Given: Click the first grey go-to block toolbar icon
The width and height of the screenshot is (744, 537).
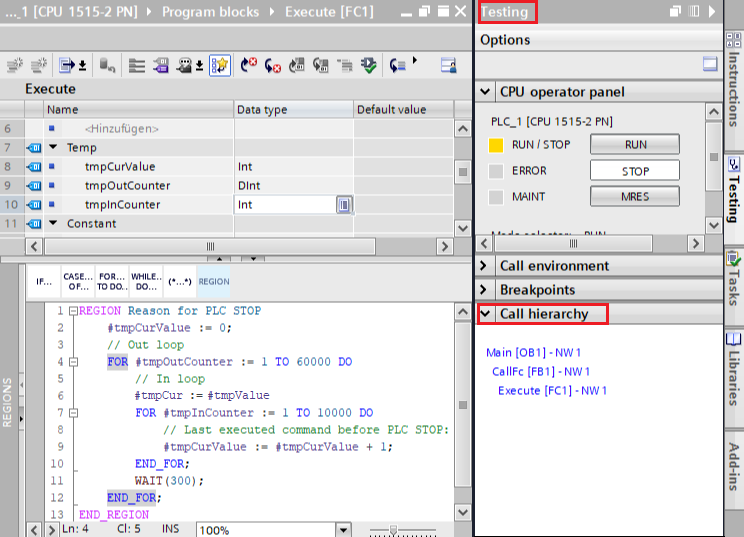Looking at the screenshot, I should click(x=297, y=65).
